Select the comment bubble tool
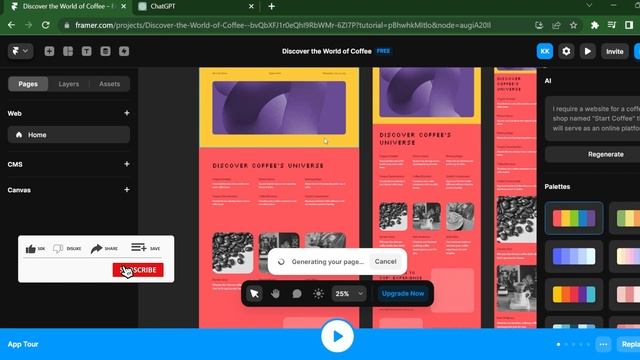640x360 pixels. (x=297, y=293)
